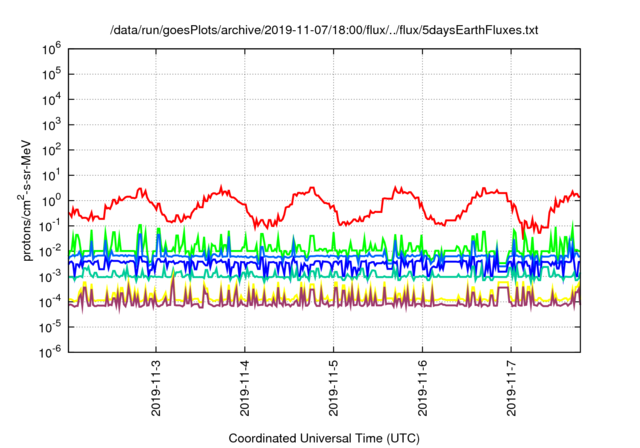
Task: Click the 2019-11-7 date label
Action: tap(511, 388)
